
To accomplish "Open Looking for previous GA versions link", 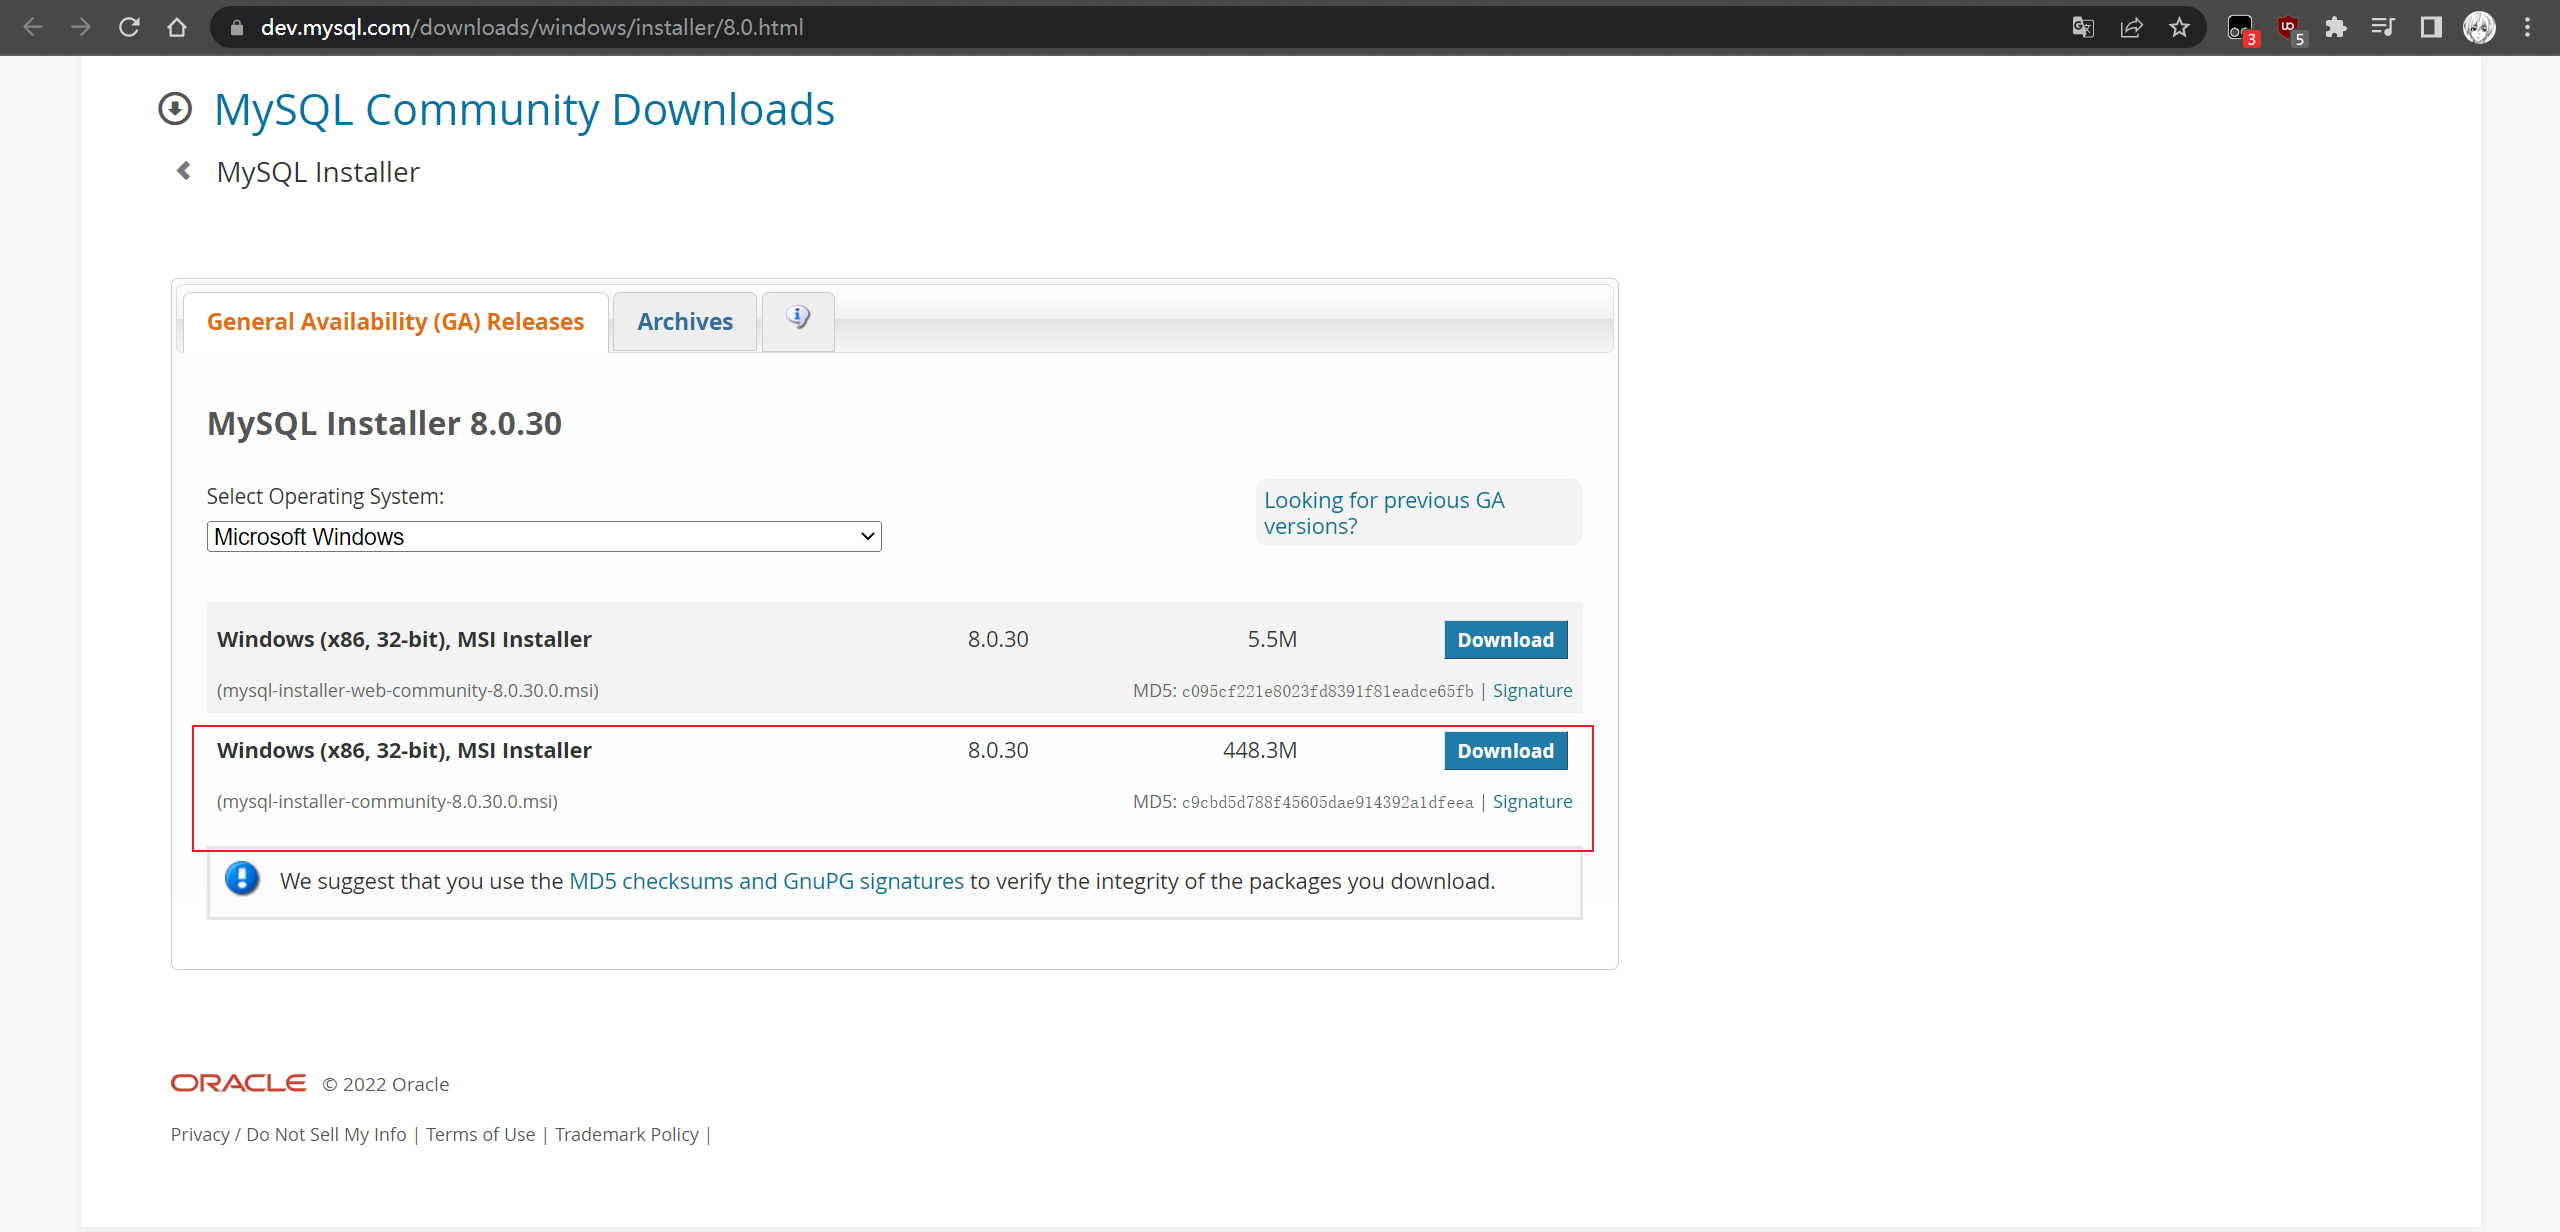I will [x=1384, y=513].
